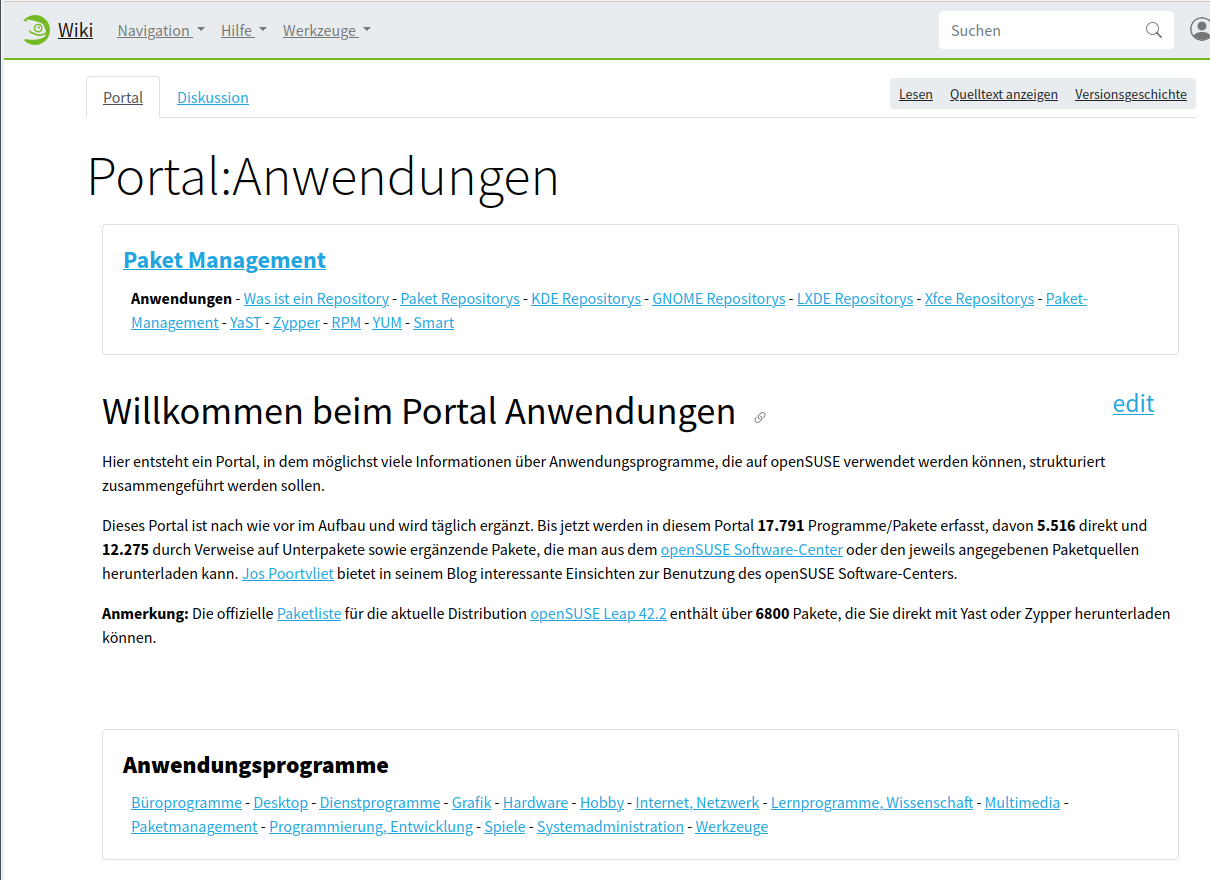The height and width of the screenshot is (880, 1210).
Task: Open the Multimedia category link
Action: 1022,802
